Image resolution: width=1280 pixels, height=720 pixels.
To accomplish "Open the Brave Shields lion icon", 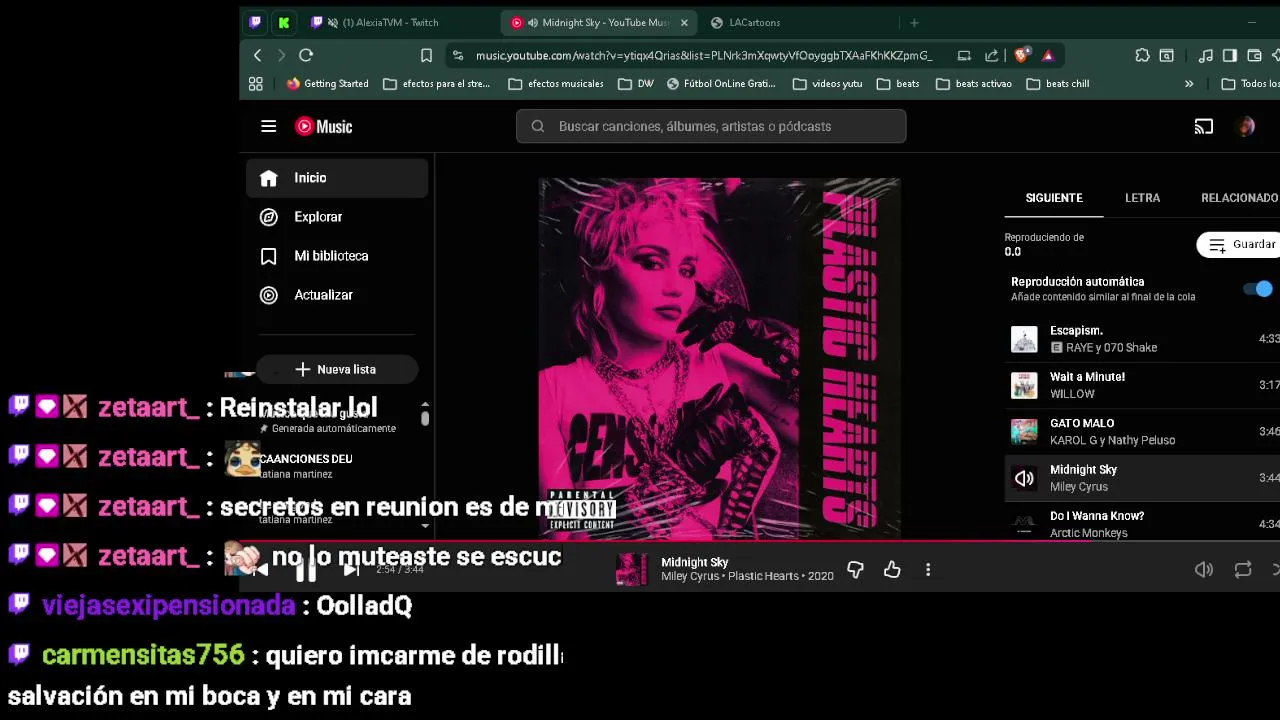I will tap(1021, 56).
